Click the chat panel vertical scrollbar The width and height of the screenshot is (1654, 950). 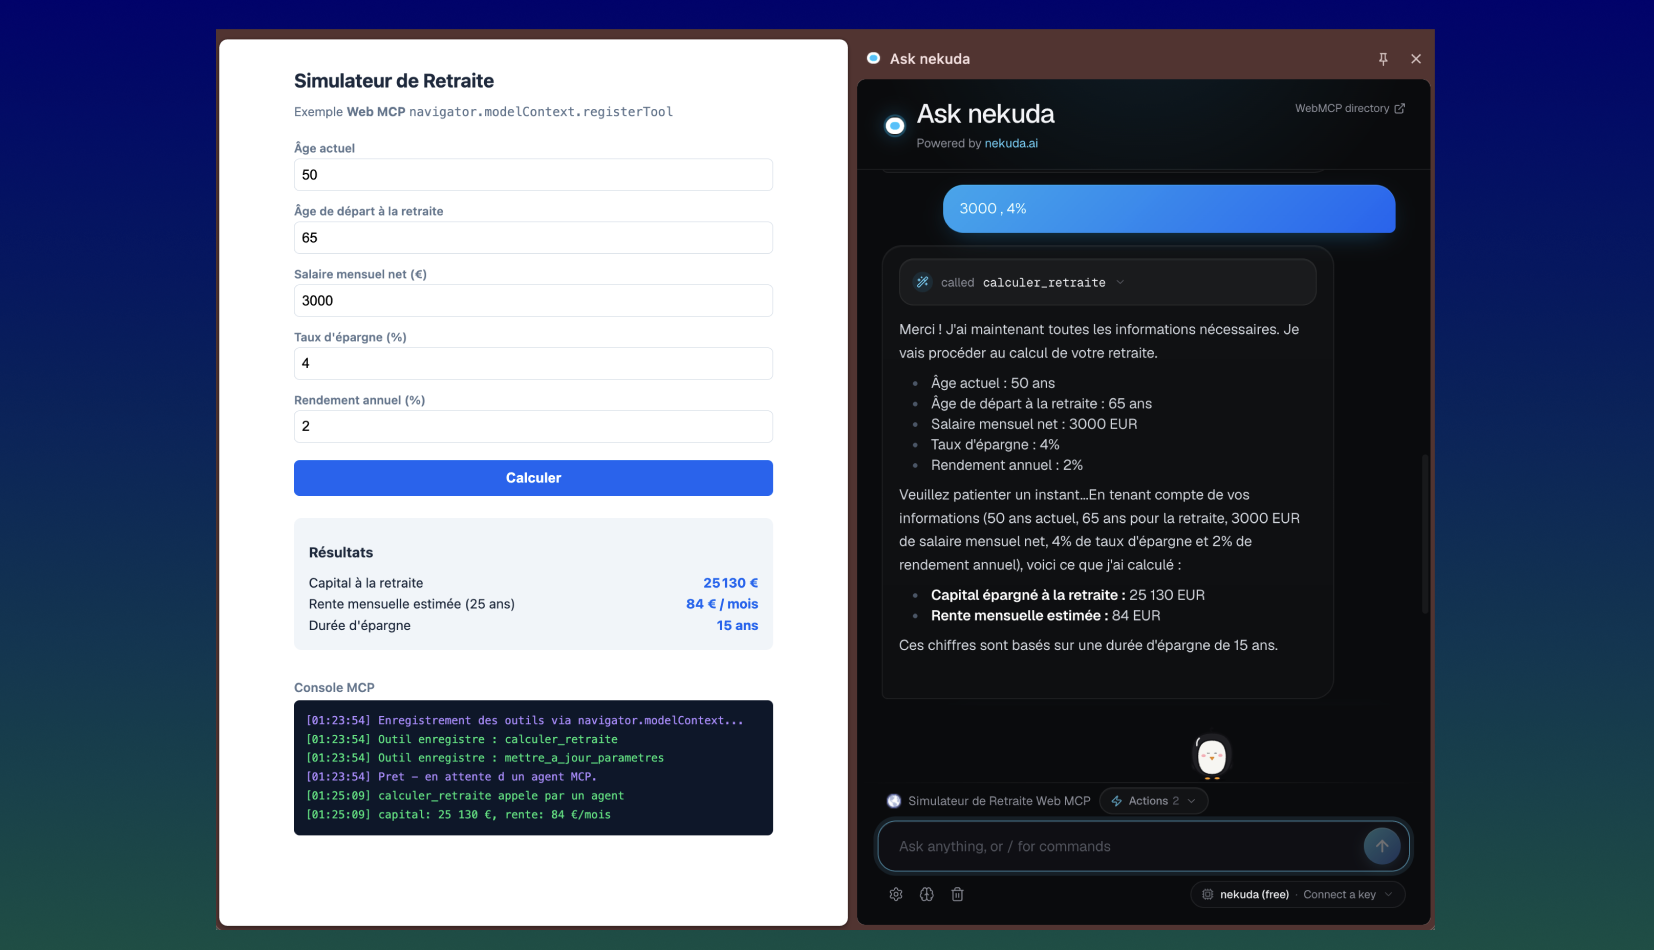click(x=1425, y=534)
